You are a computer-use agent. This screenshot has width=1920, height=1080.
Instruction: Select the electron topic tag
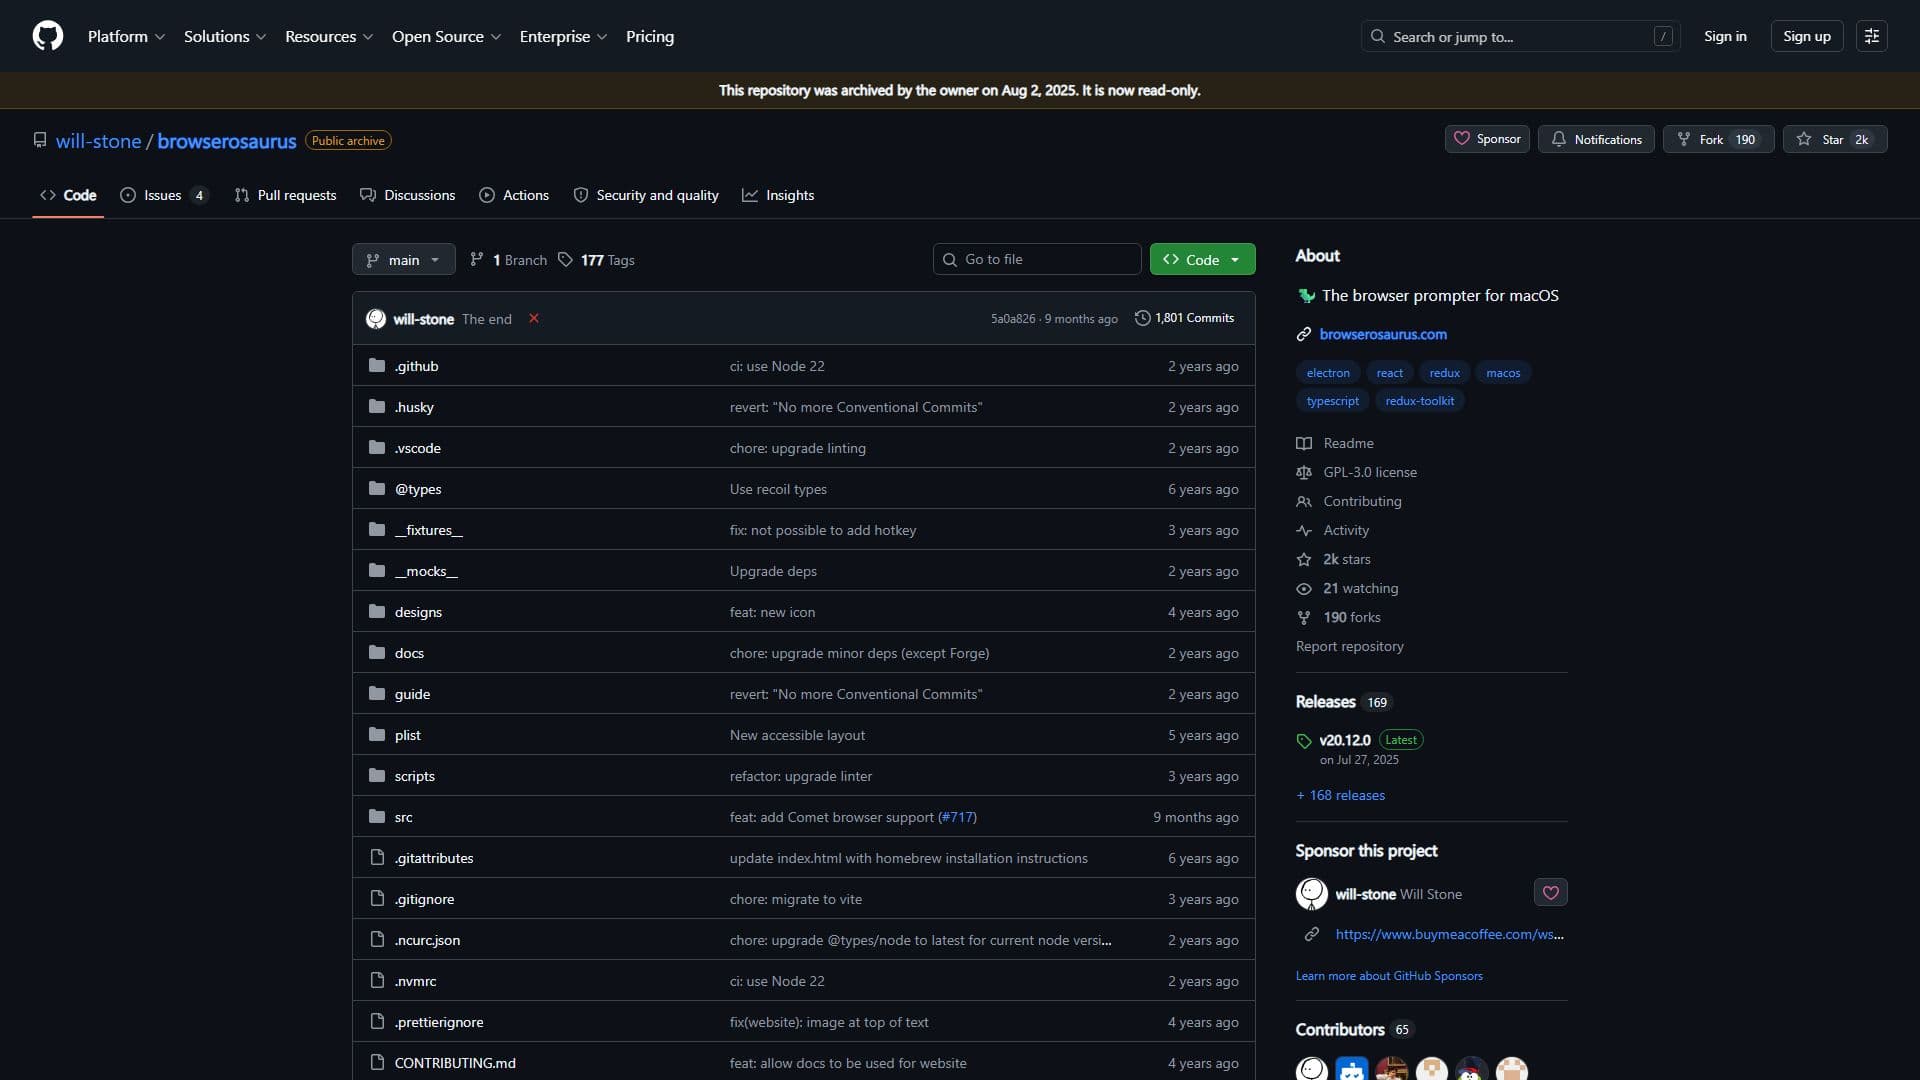coord(1328,372)
